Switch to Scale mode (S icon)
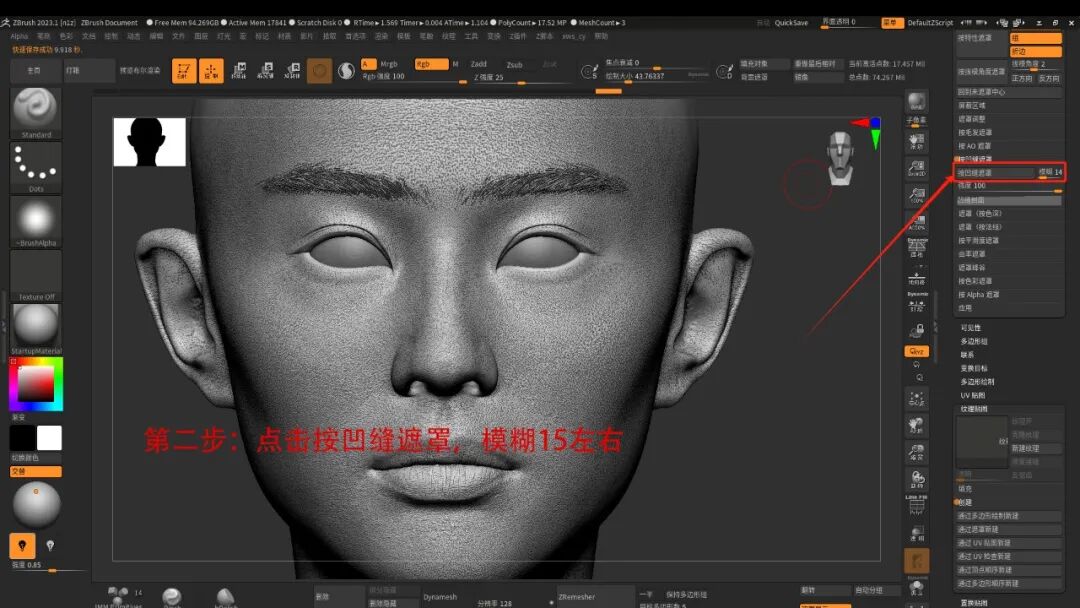 pyautogui.click(x=265, y=70)
